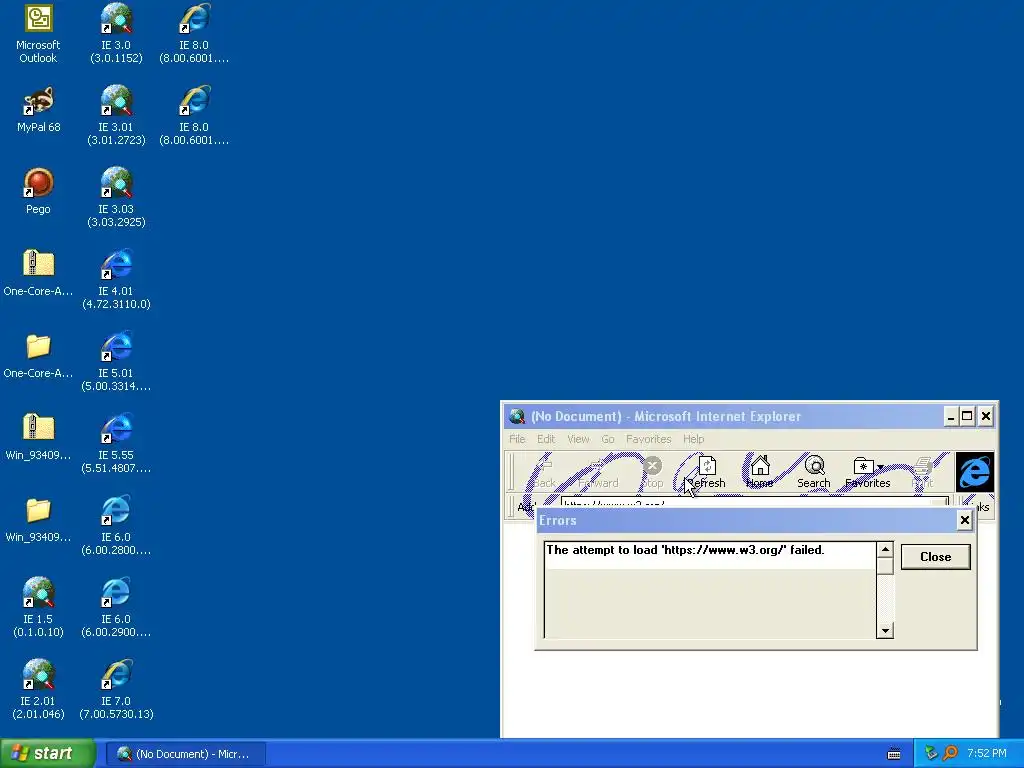This screenshot has height=768, width=1024.
Task: Open the File menu
Action: [x=517, y=439]
